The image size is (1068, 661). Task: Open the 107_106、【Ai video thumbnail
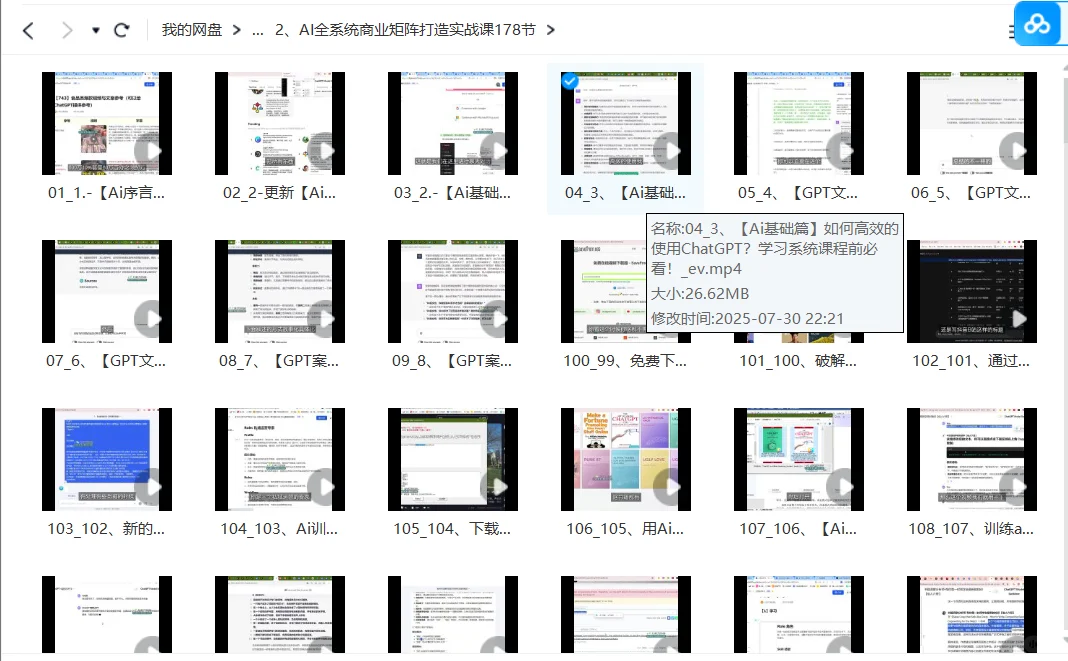(799, 459)
